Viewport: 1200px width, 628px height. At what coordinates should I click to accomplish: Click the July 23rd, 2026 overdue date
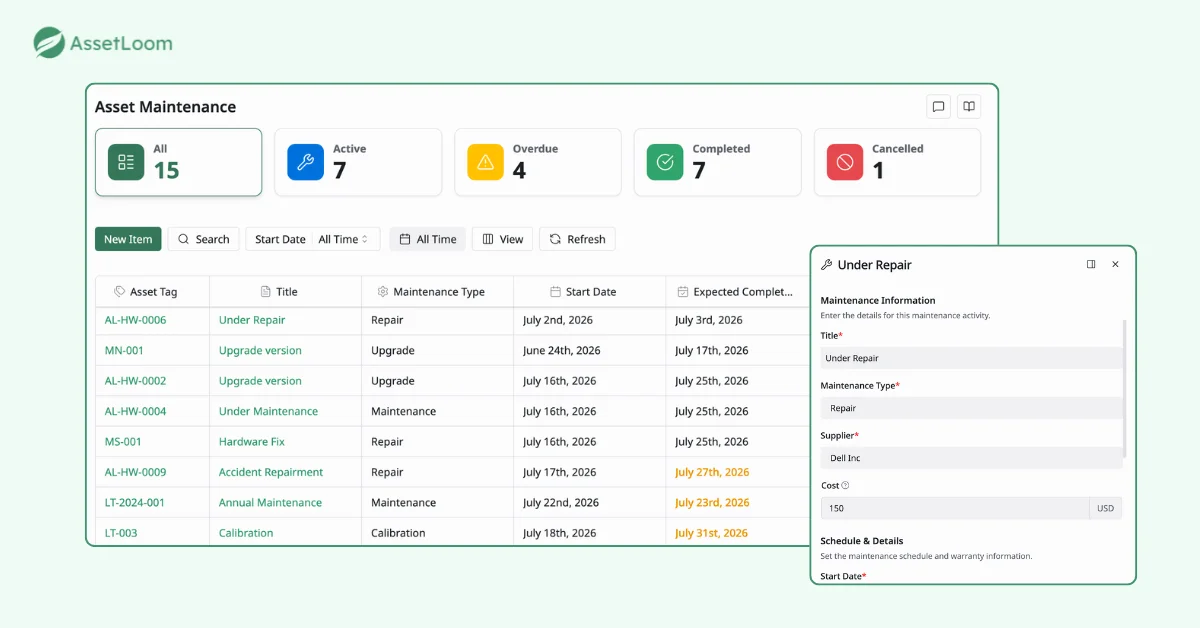click(712, 503)
